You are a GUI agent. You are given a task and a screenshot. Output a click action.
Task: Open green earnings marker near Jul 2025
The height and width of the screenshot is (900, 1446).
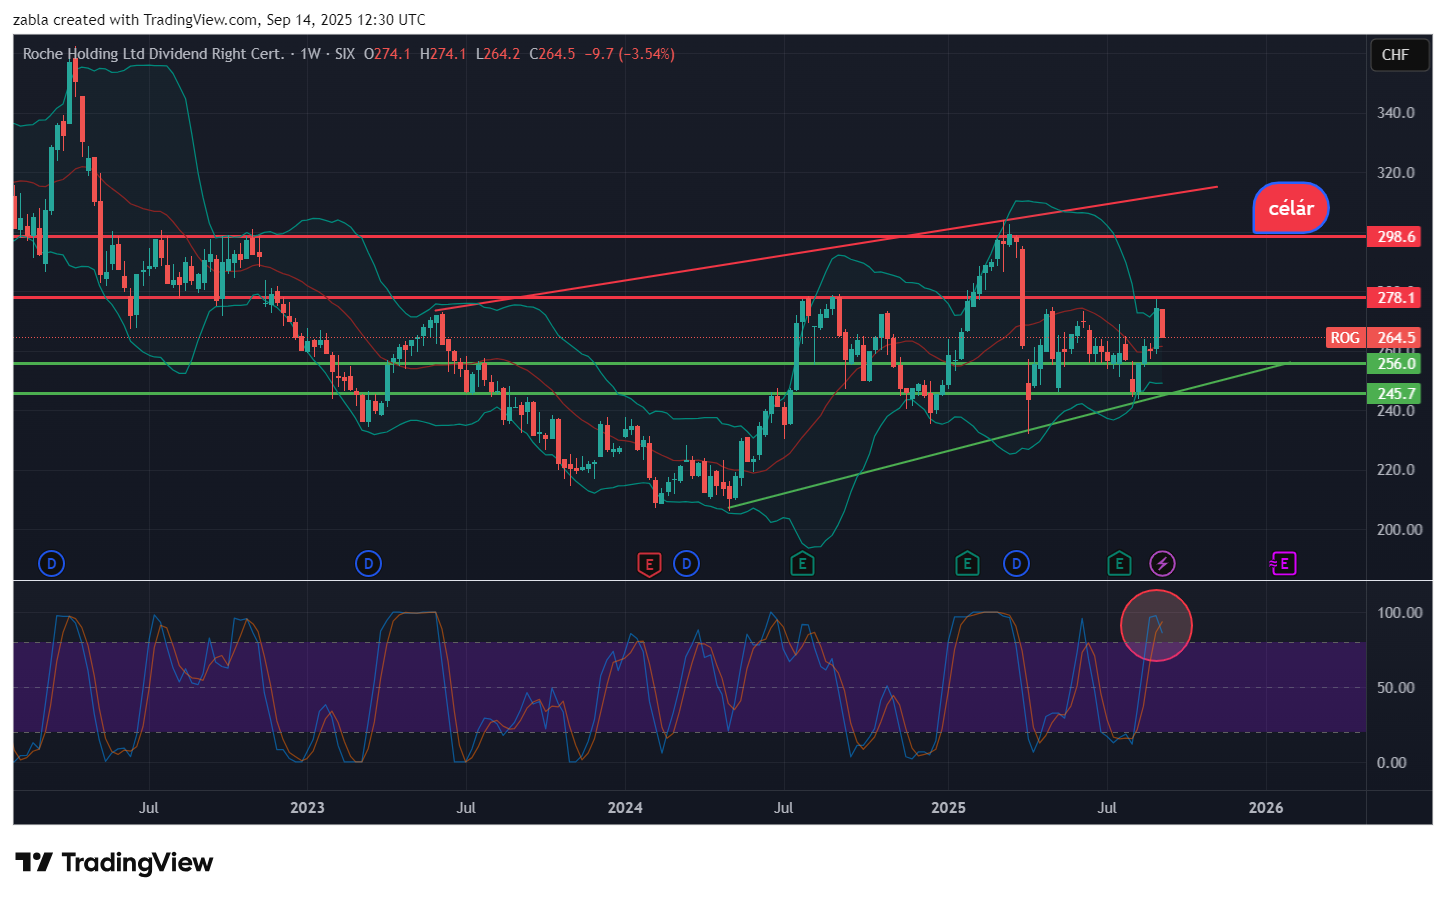1119,564
